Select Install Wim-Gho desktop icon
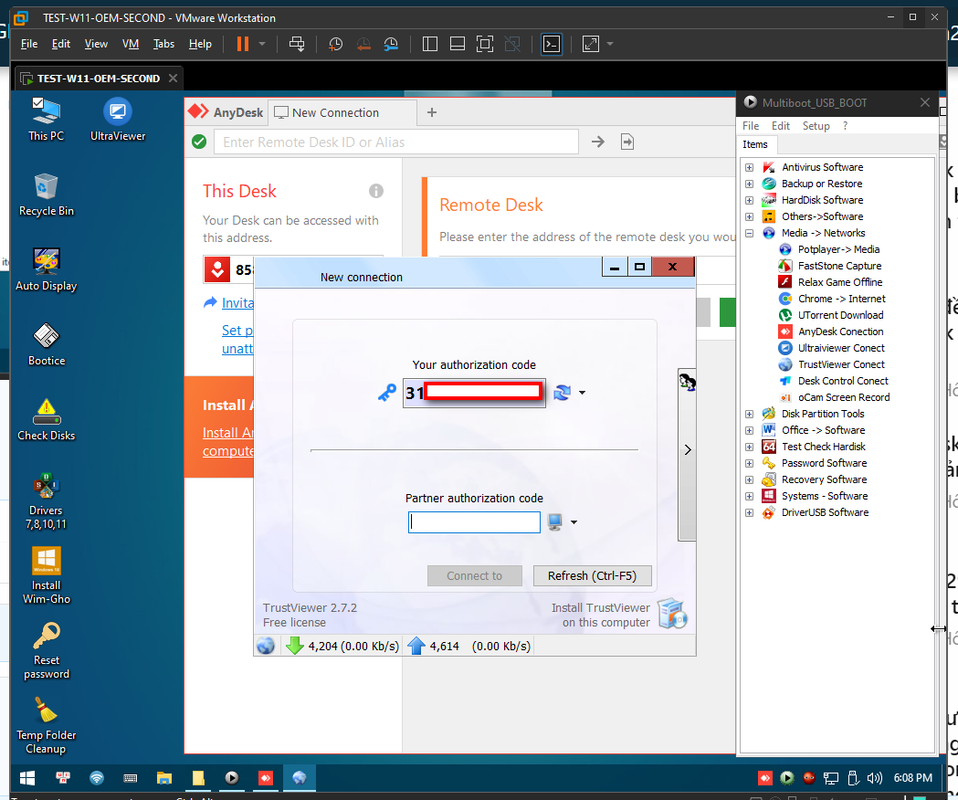 coord(46,576)
